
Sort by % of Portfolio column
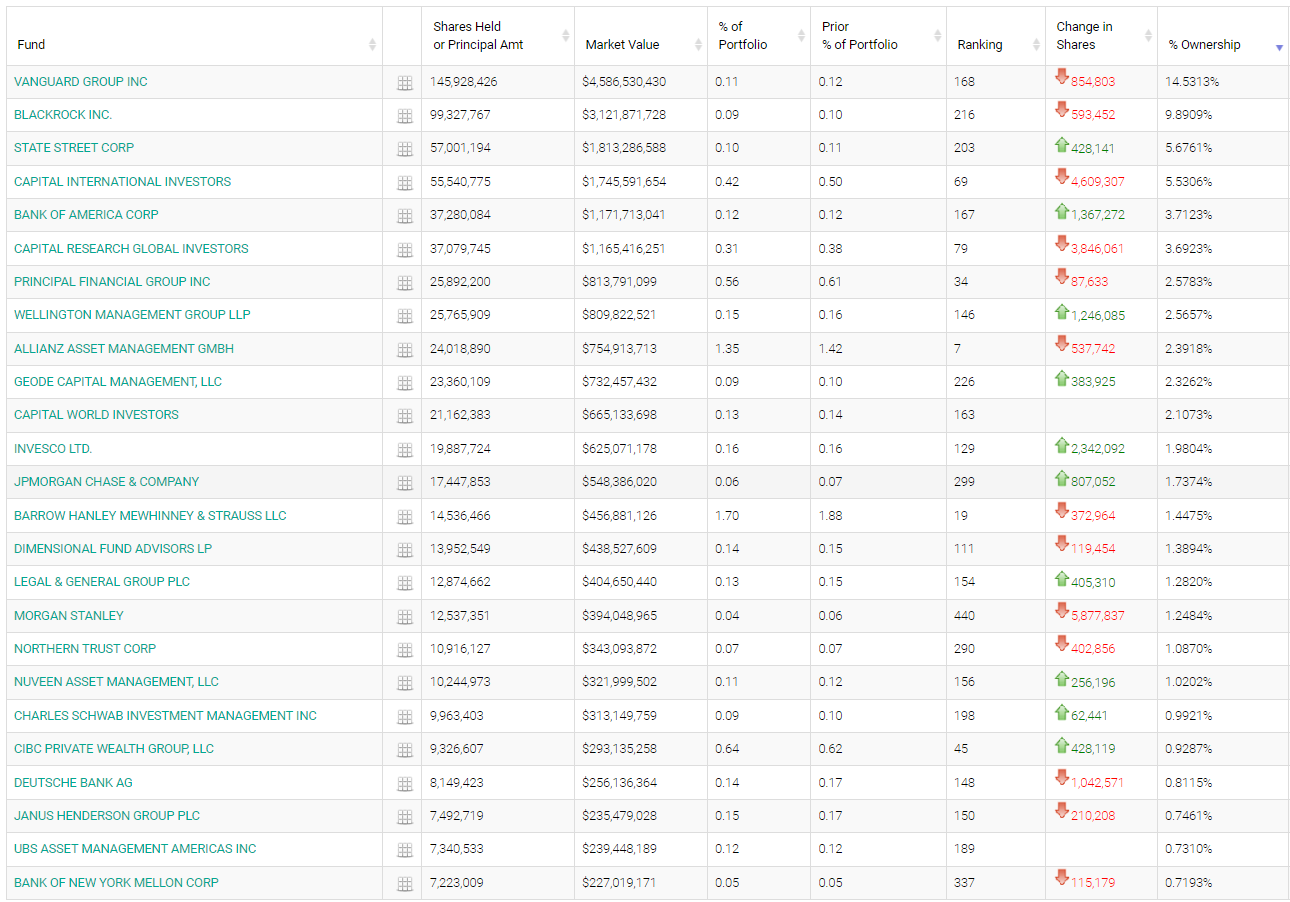758,36
